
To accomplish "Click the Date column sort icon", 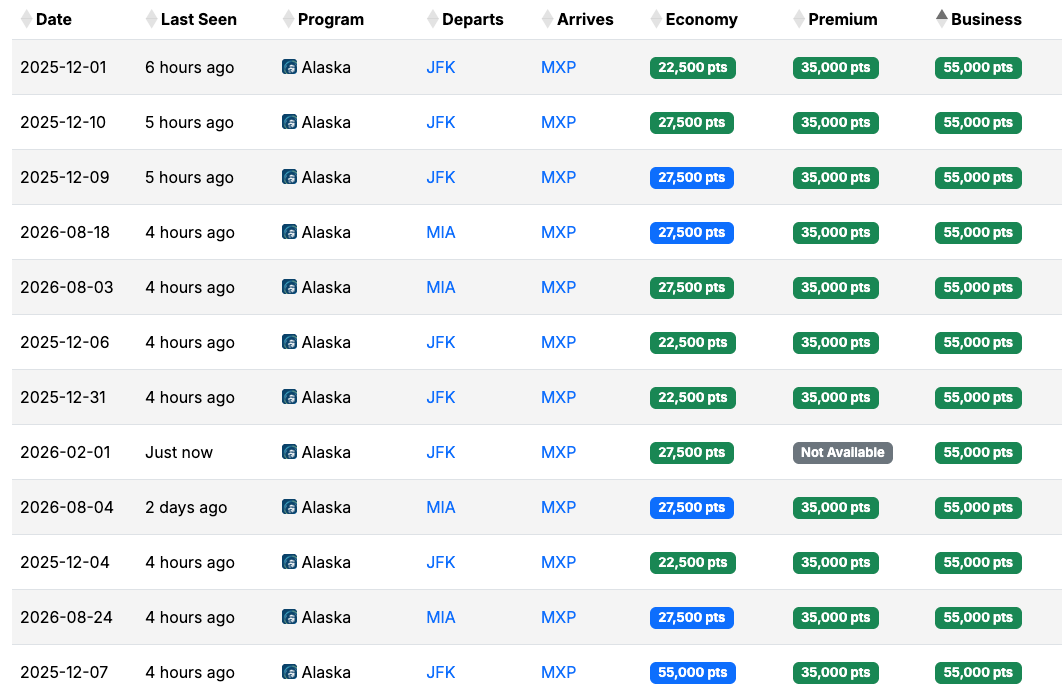I will [x=27, y=19].
